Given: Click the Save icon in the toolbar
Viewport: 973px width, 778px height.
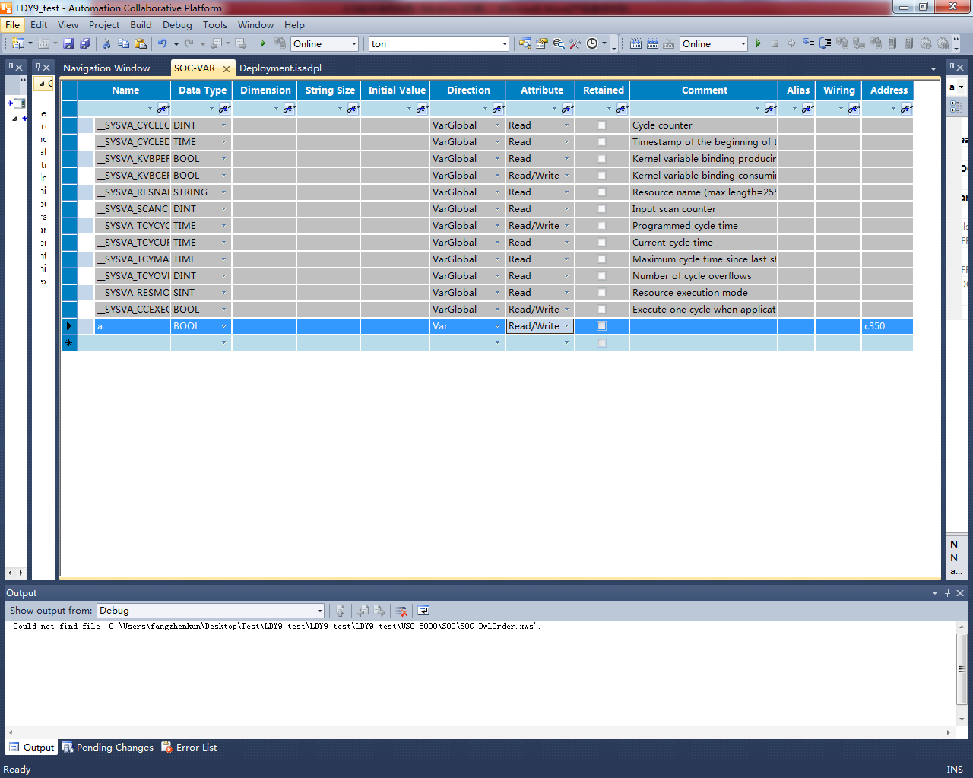Looking at the screenshot, I should pos(69,44).
